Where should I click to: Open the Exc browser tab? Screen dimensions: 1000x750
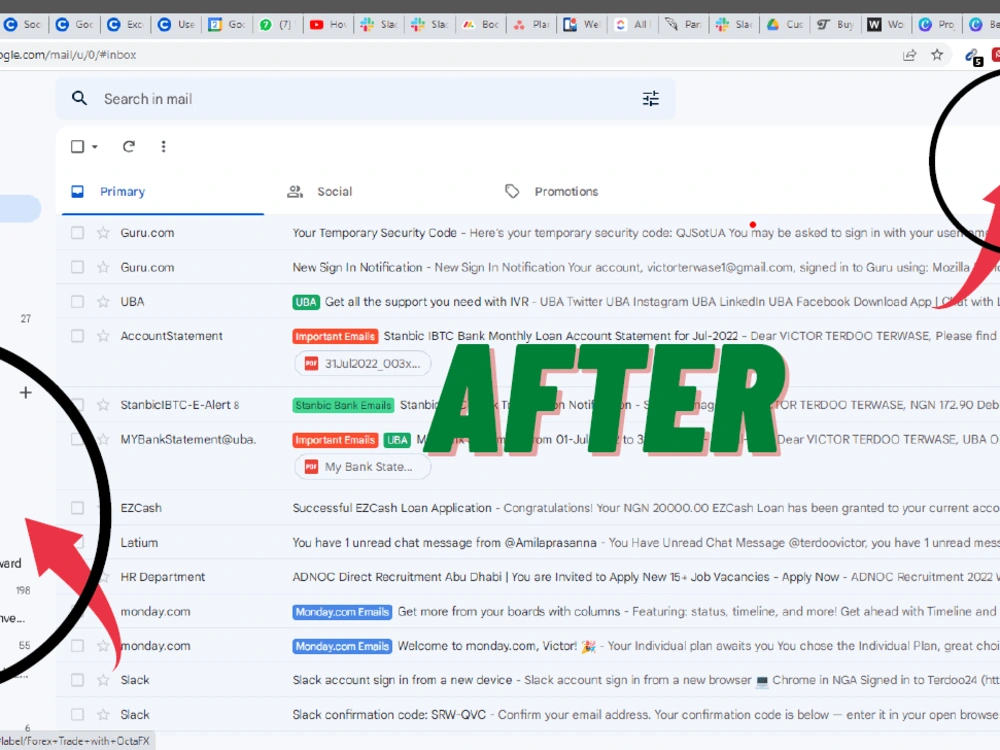tap(126, 24)
